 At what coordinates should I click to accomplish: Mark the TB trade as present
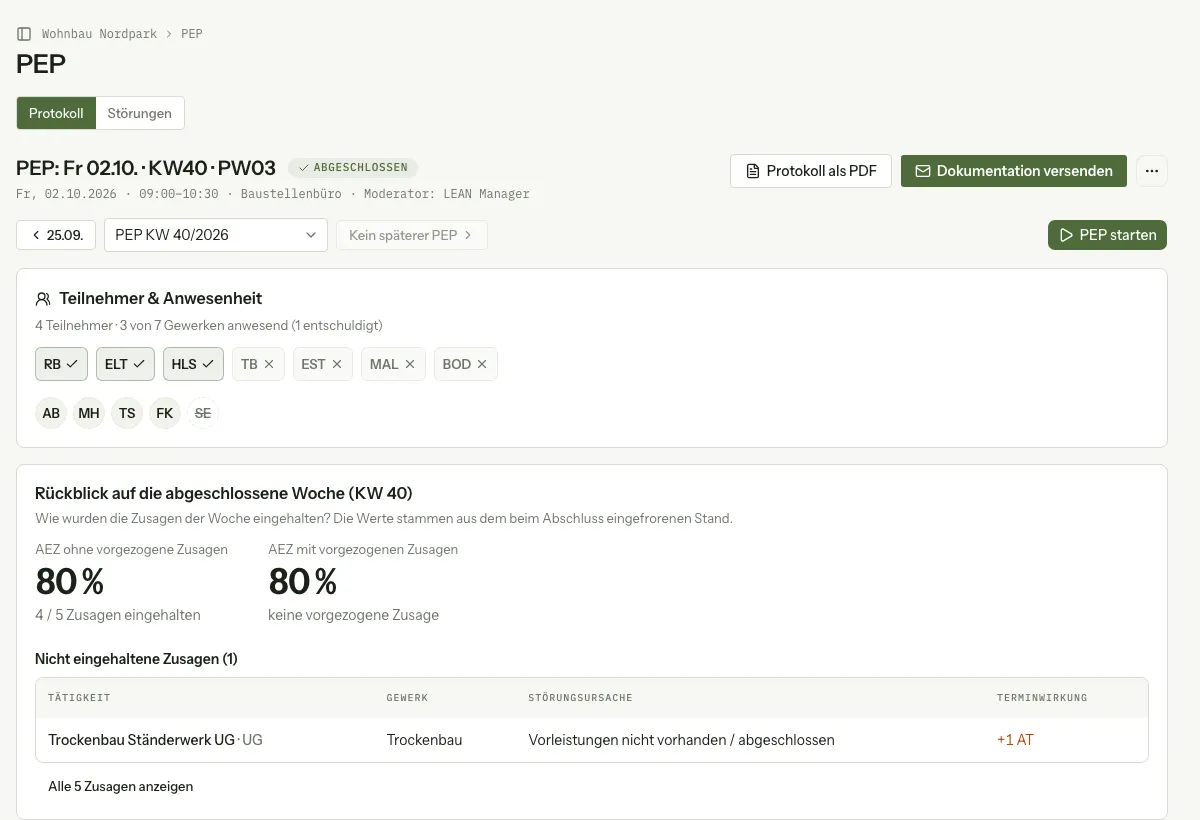pyautogui.click(x=258, y=364)
